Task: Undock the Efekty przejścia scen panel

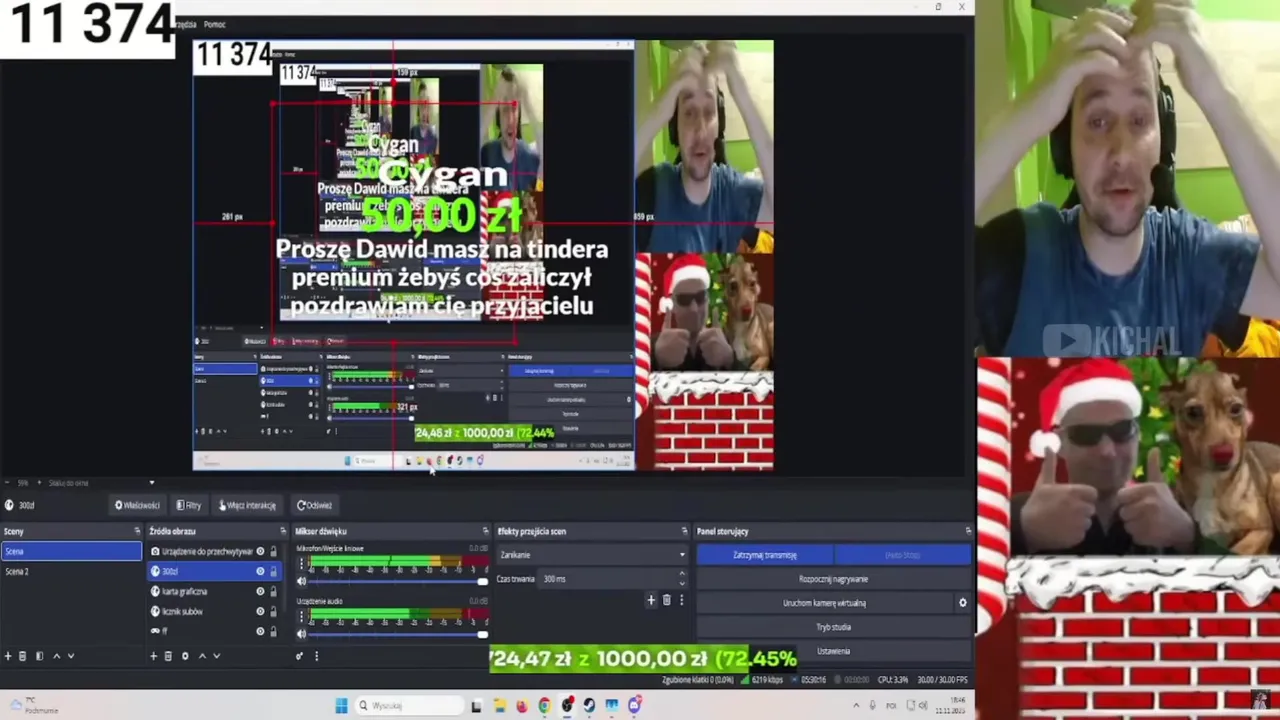Action: pos(684,531)
